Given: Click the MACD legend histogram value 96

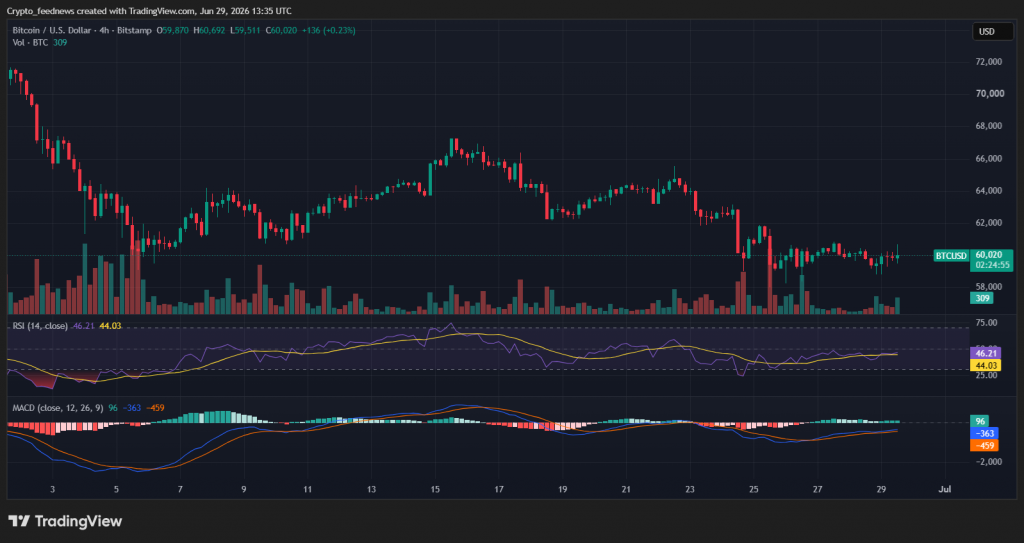Looking at the screenshot, I should (113, 408).
